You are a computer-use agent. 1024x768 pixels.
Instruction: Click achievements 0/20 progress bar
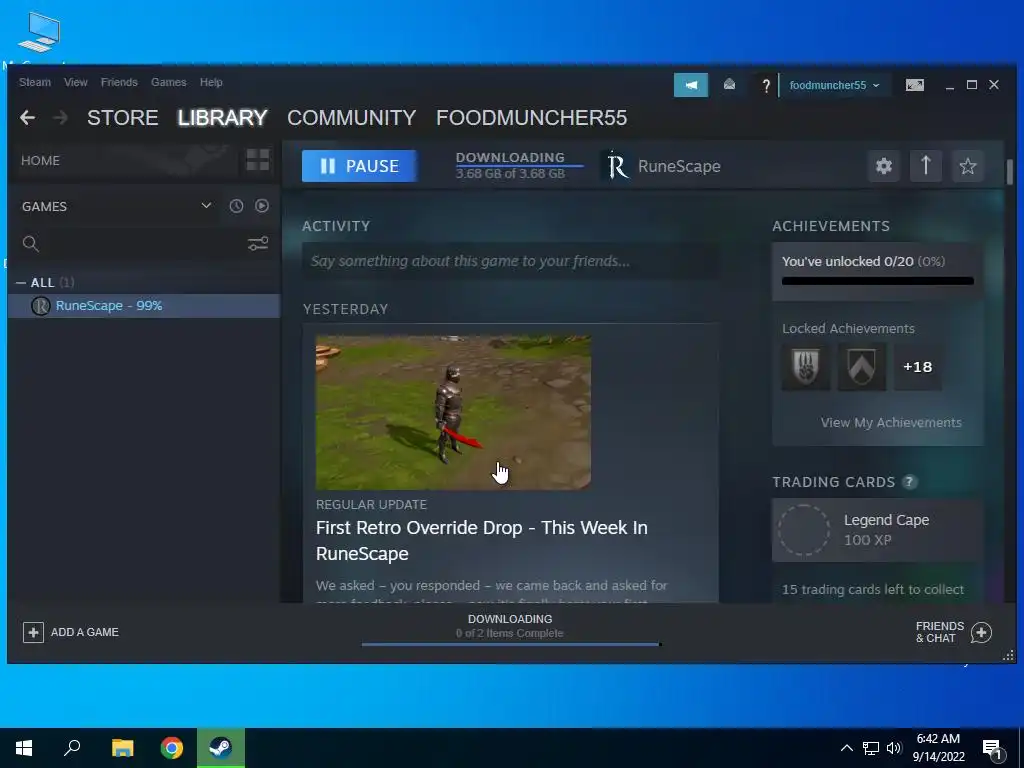pos(878,281)
